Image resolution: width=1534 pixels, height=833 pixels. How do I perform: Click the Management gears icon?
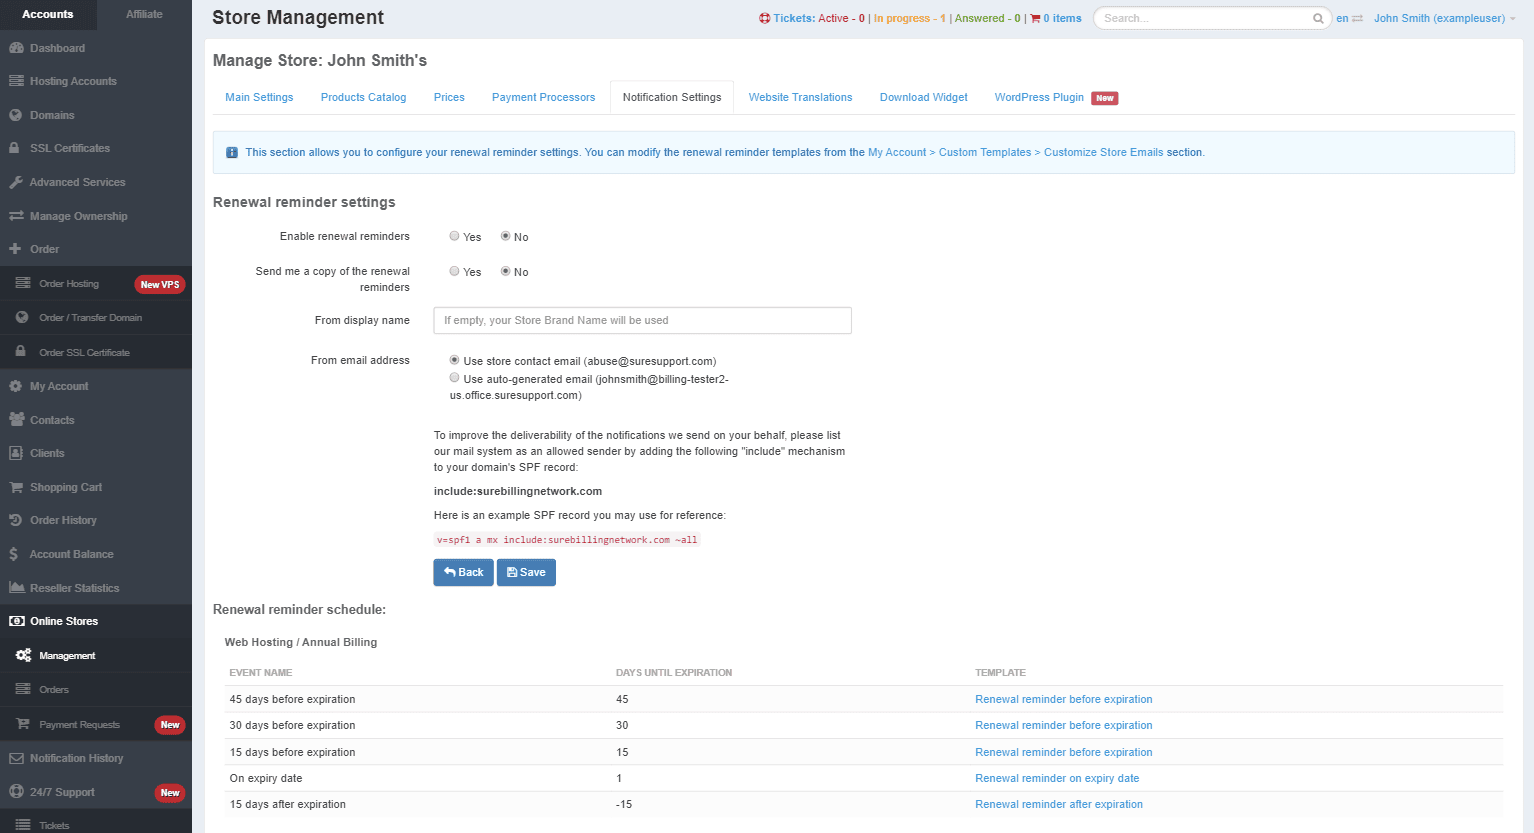click(x=23, y=656)
